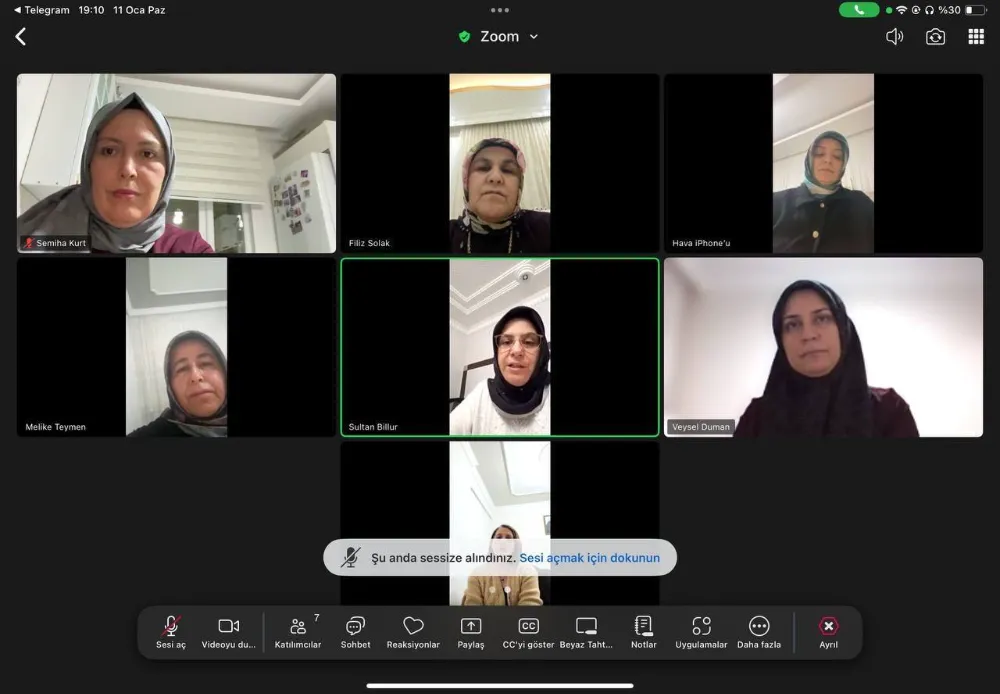The image size is (1000, 694).
Task: Switch camera using the flip icon
Action: pyautogui.click(x=935, y=37)
